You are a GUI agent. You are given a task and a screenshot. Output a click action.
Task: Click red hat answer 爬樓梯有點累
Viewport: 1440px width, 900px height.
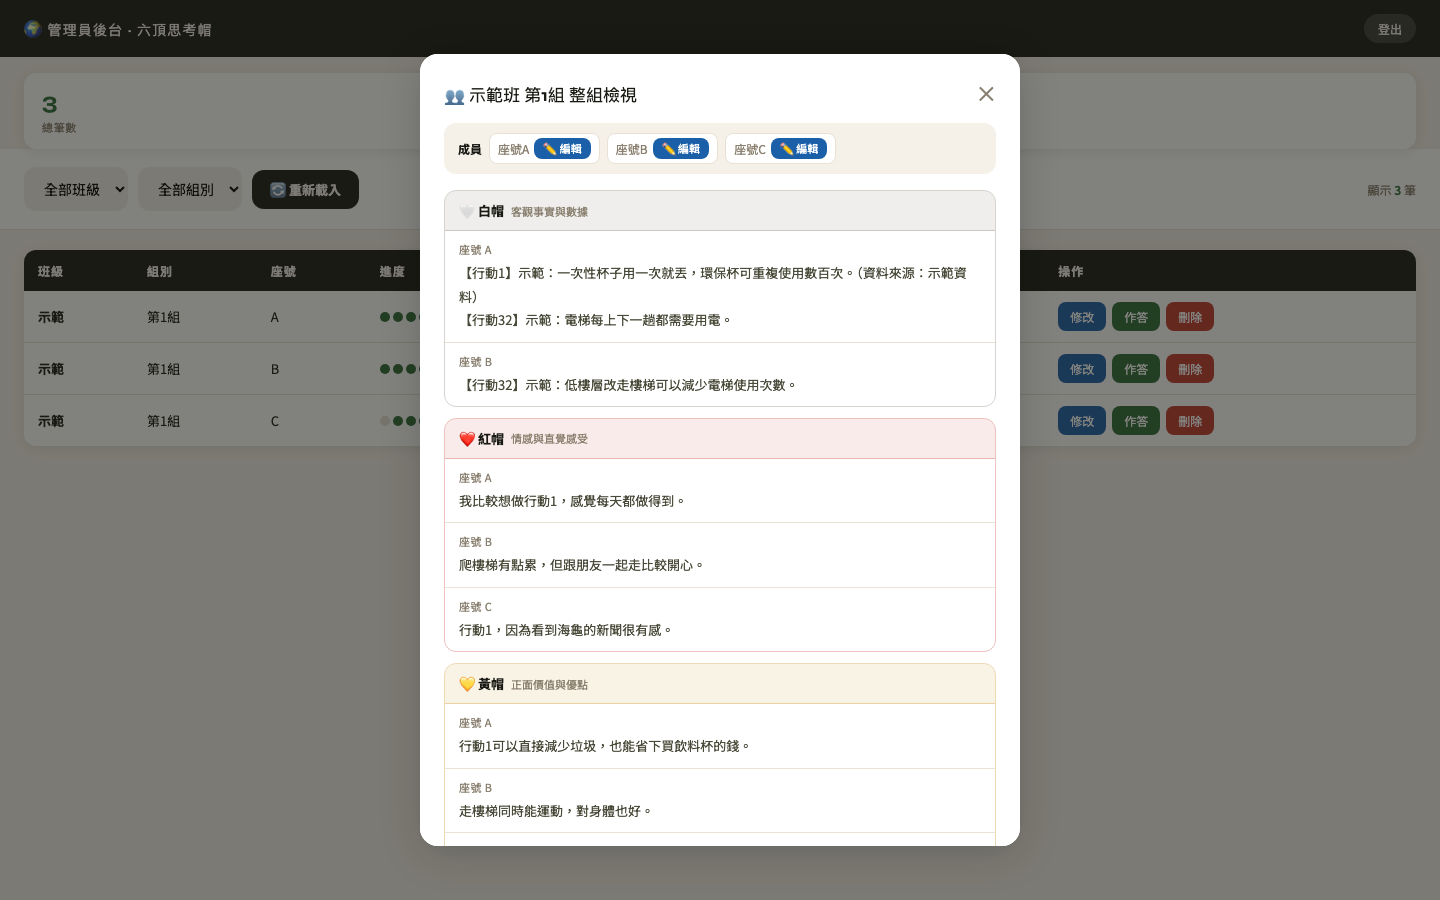(x=582, y=565)
